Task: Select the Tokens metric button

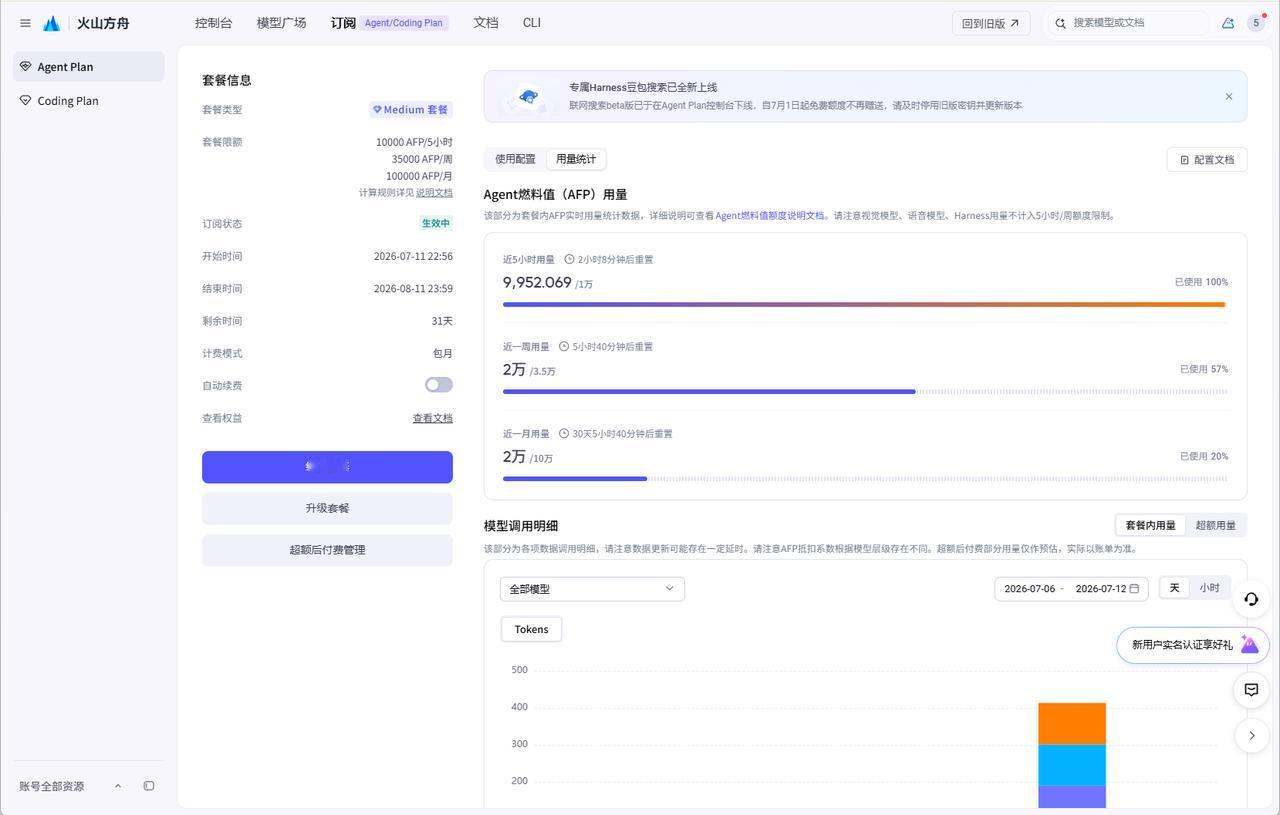Action: pyautogui.click(x=531, y=629)
